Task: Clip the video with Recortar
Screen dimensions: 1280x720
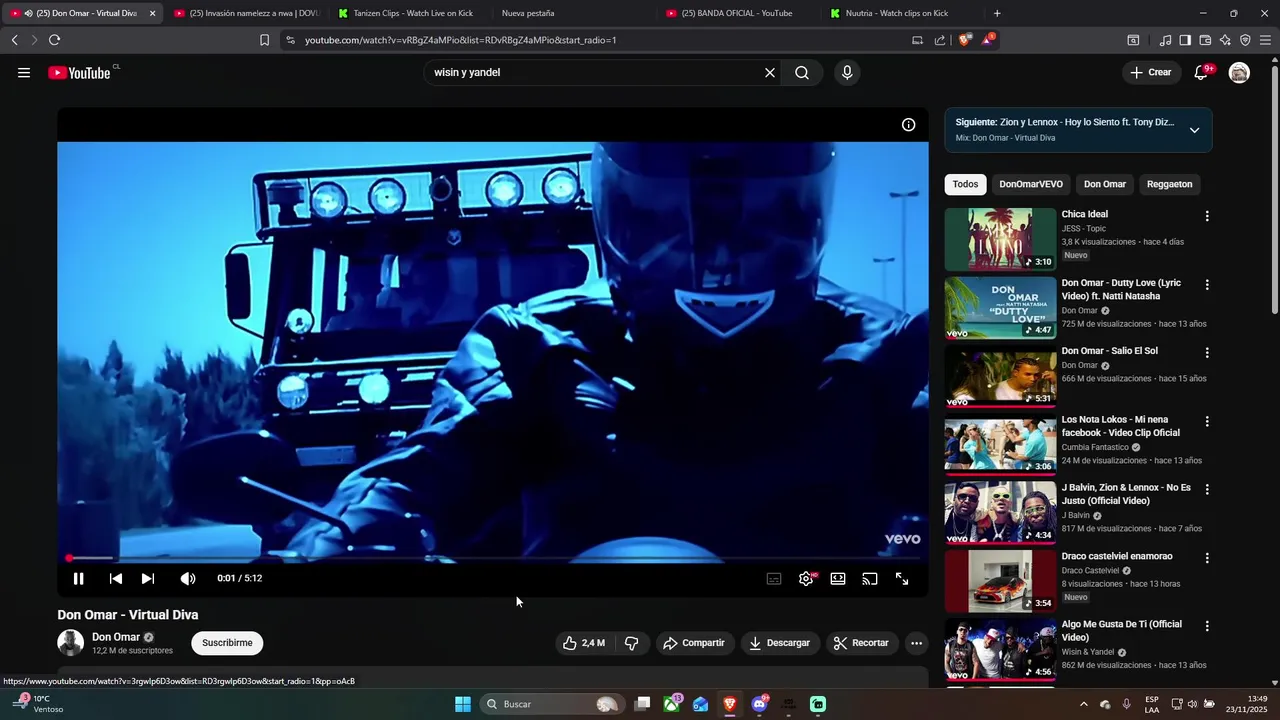Action: (861, 643)
